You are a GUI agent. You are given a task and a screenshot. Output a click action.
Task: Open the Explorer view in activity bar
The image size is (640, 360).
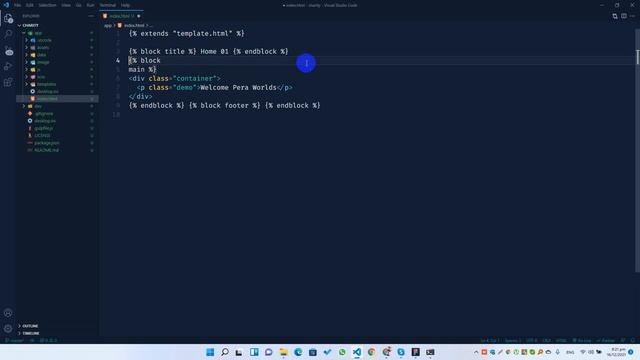click(8, 19)
